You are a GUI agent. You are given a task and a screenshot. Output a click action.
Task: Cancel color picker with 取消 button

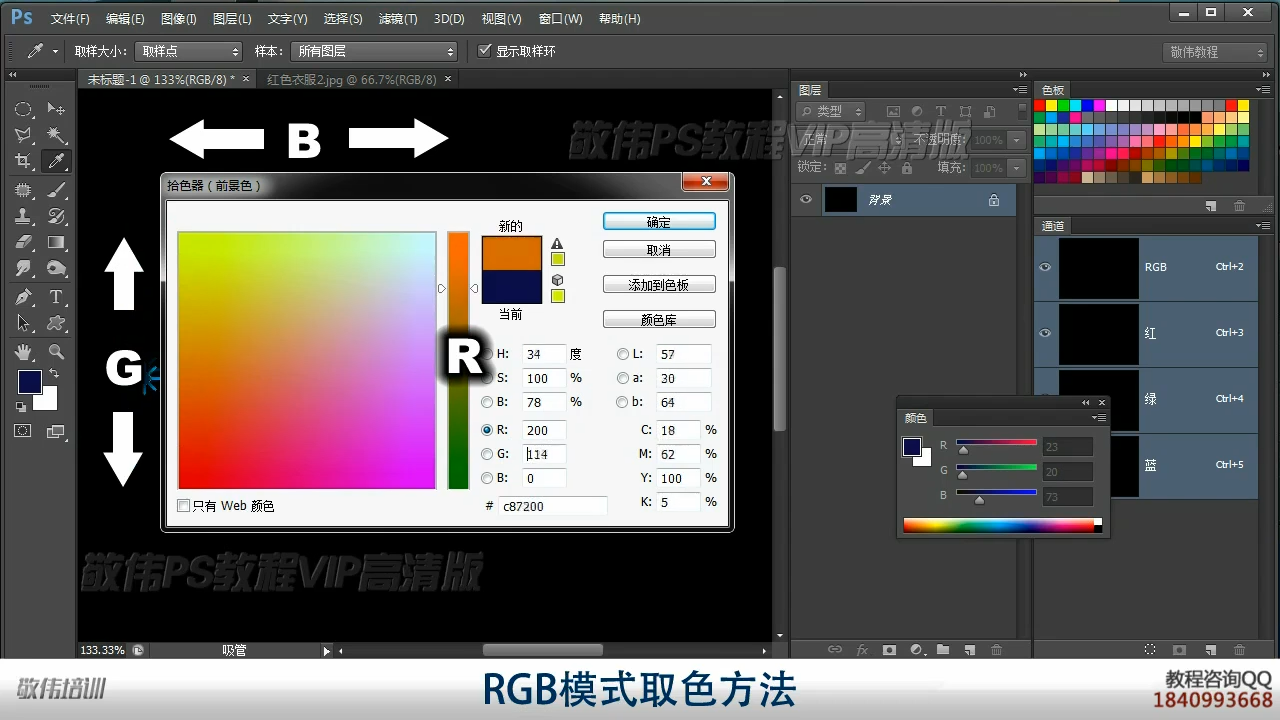pyautogui.click(x=659, y=249)
